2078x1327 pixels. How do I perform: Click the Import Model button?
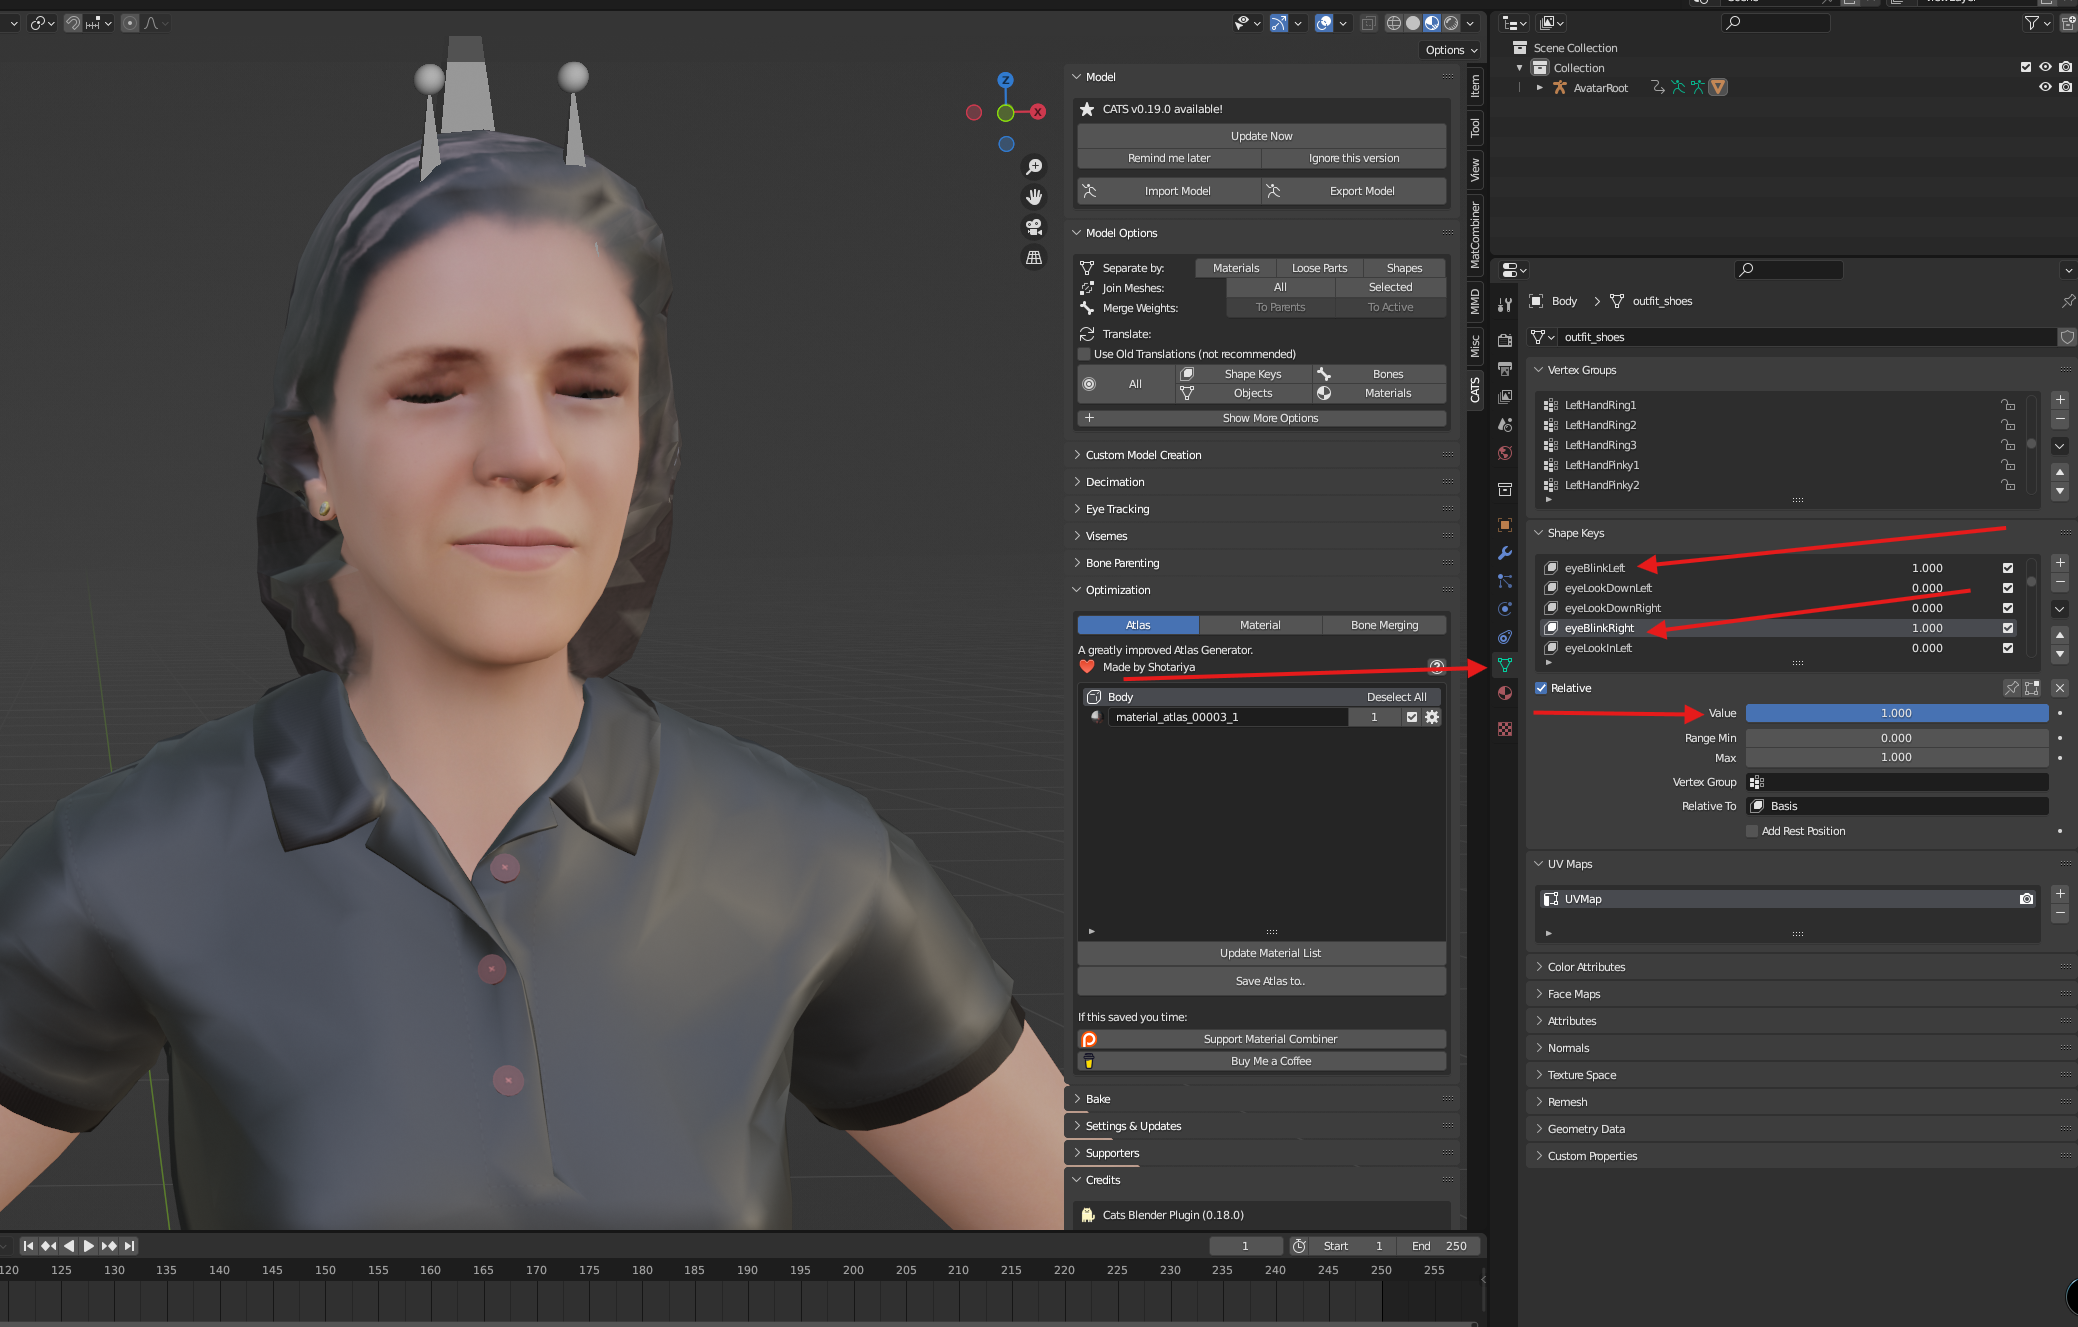click(1168, 191)
